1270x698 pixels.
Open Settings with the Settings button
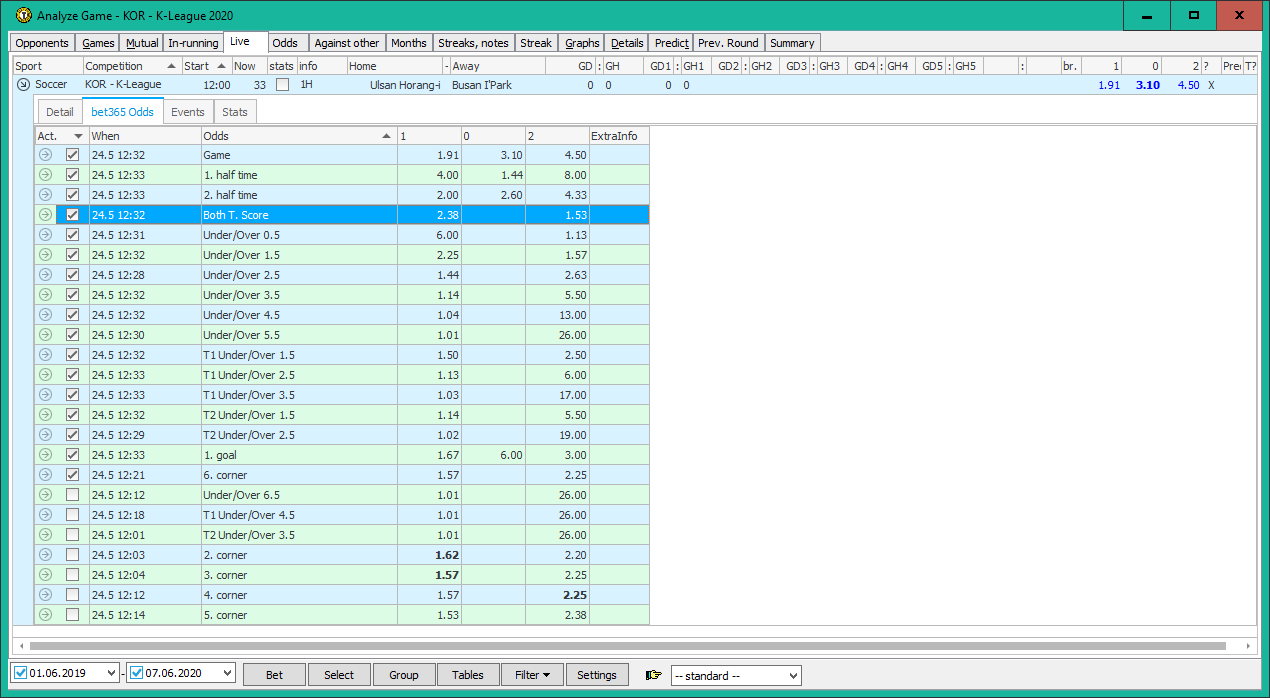pyautogui.click(x=597, y=675)
